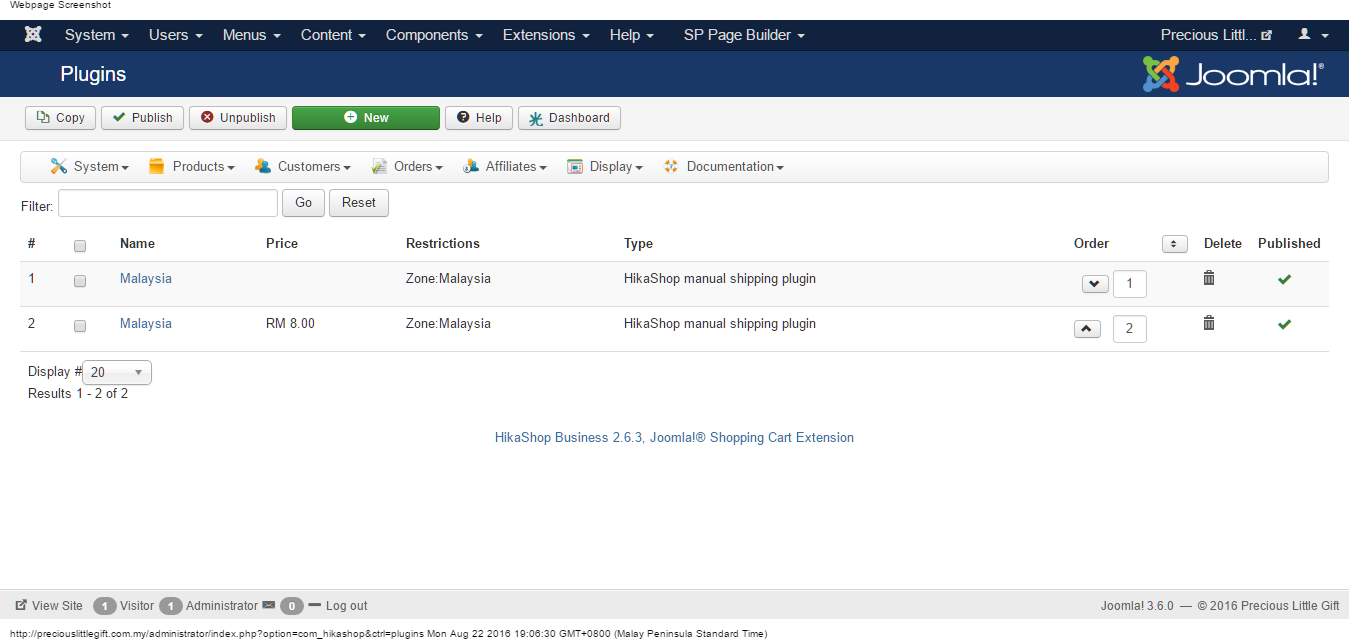Open HikaShop Business 2.6.3 footer link
This screenshot has width=1349, height=639.
coord(674,438)
